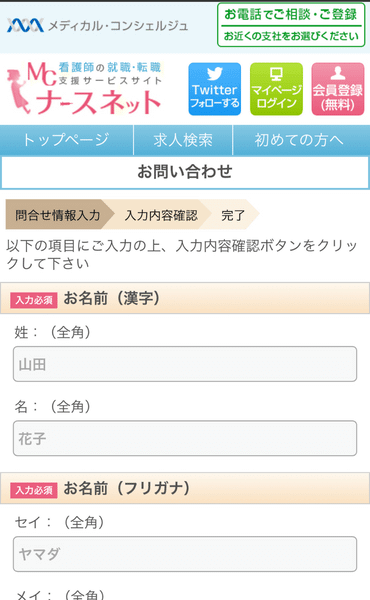
Task: Click the 問合せ情報入力 step indicator
Action: tap(58, 215)
